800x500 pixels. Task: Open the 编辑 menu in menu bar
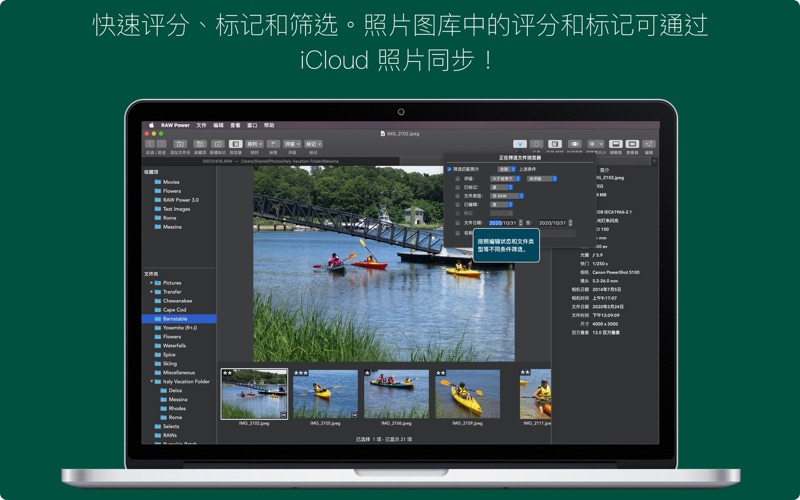(218, 125)
